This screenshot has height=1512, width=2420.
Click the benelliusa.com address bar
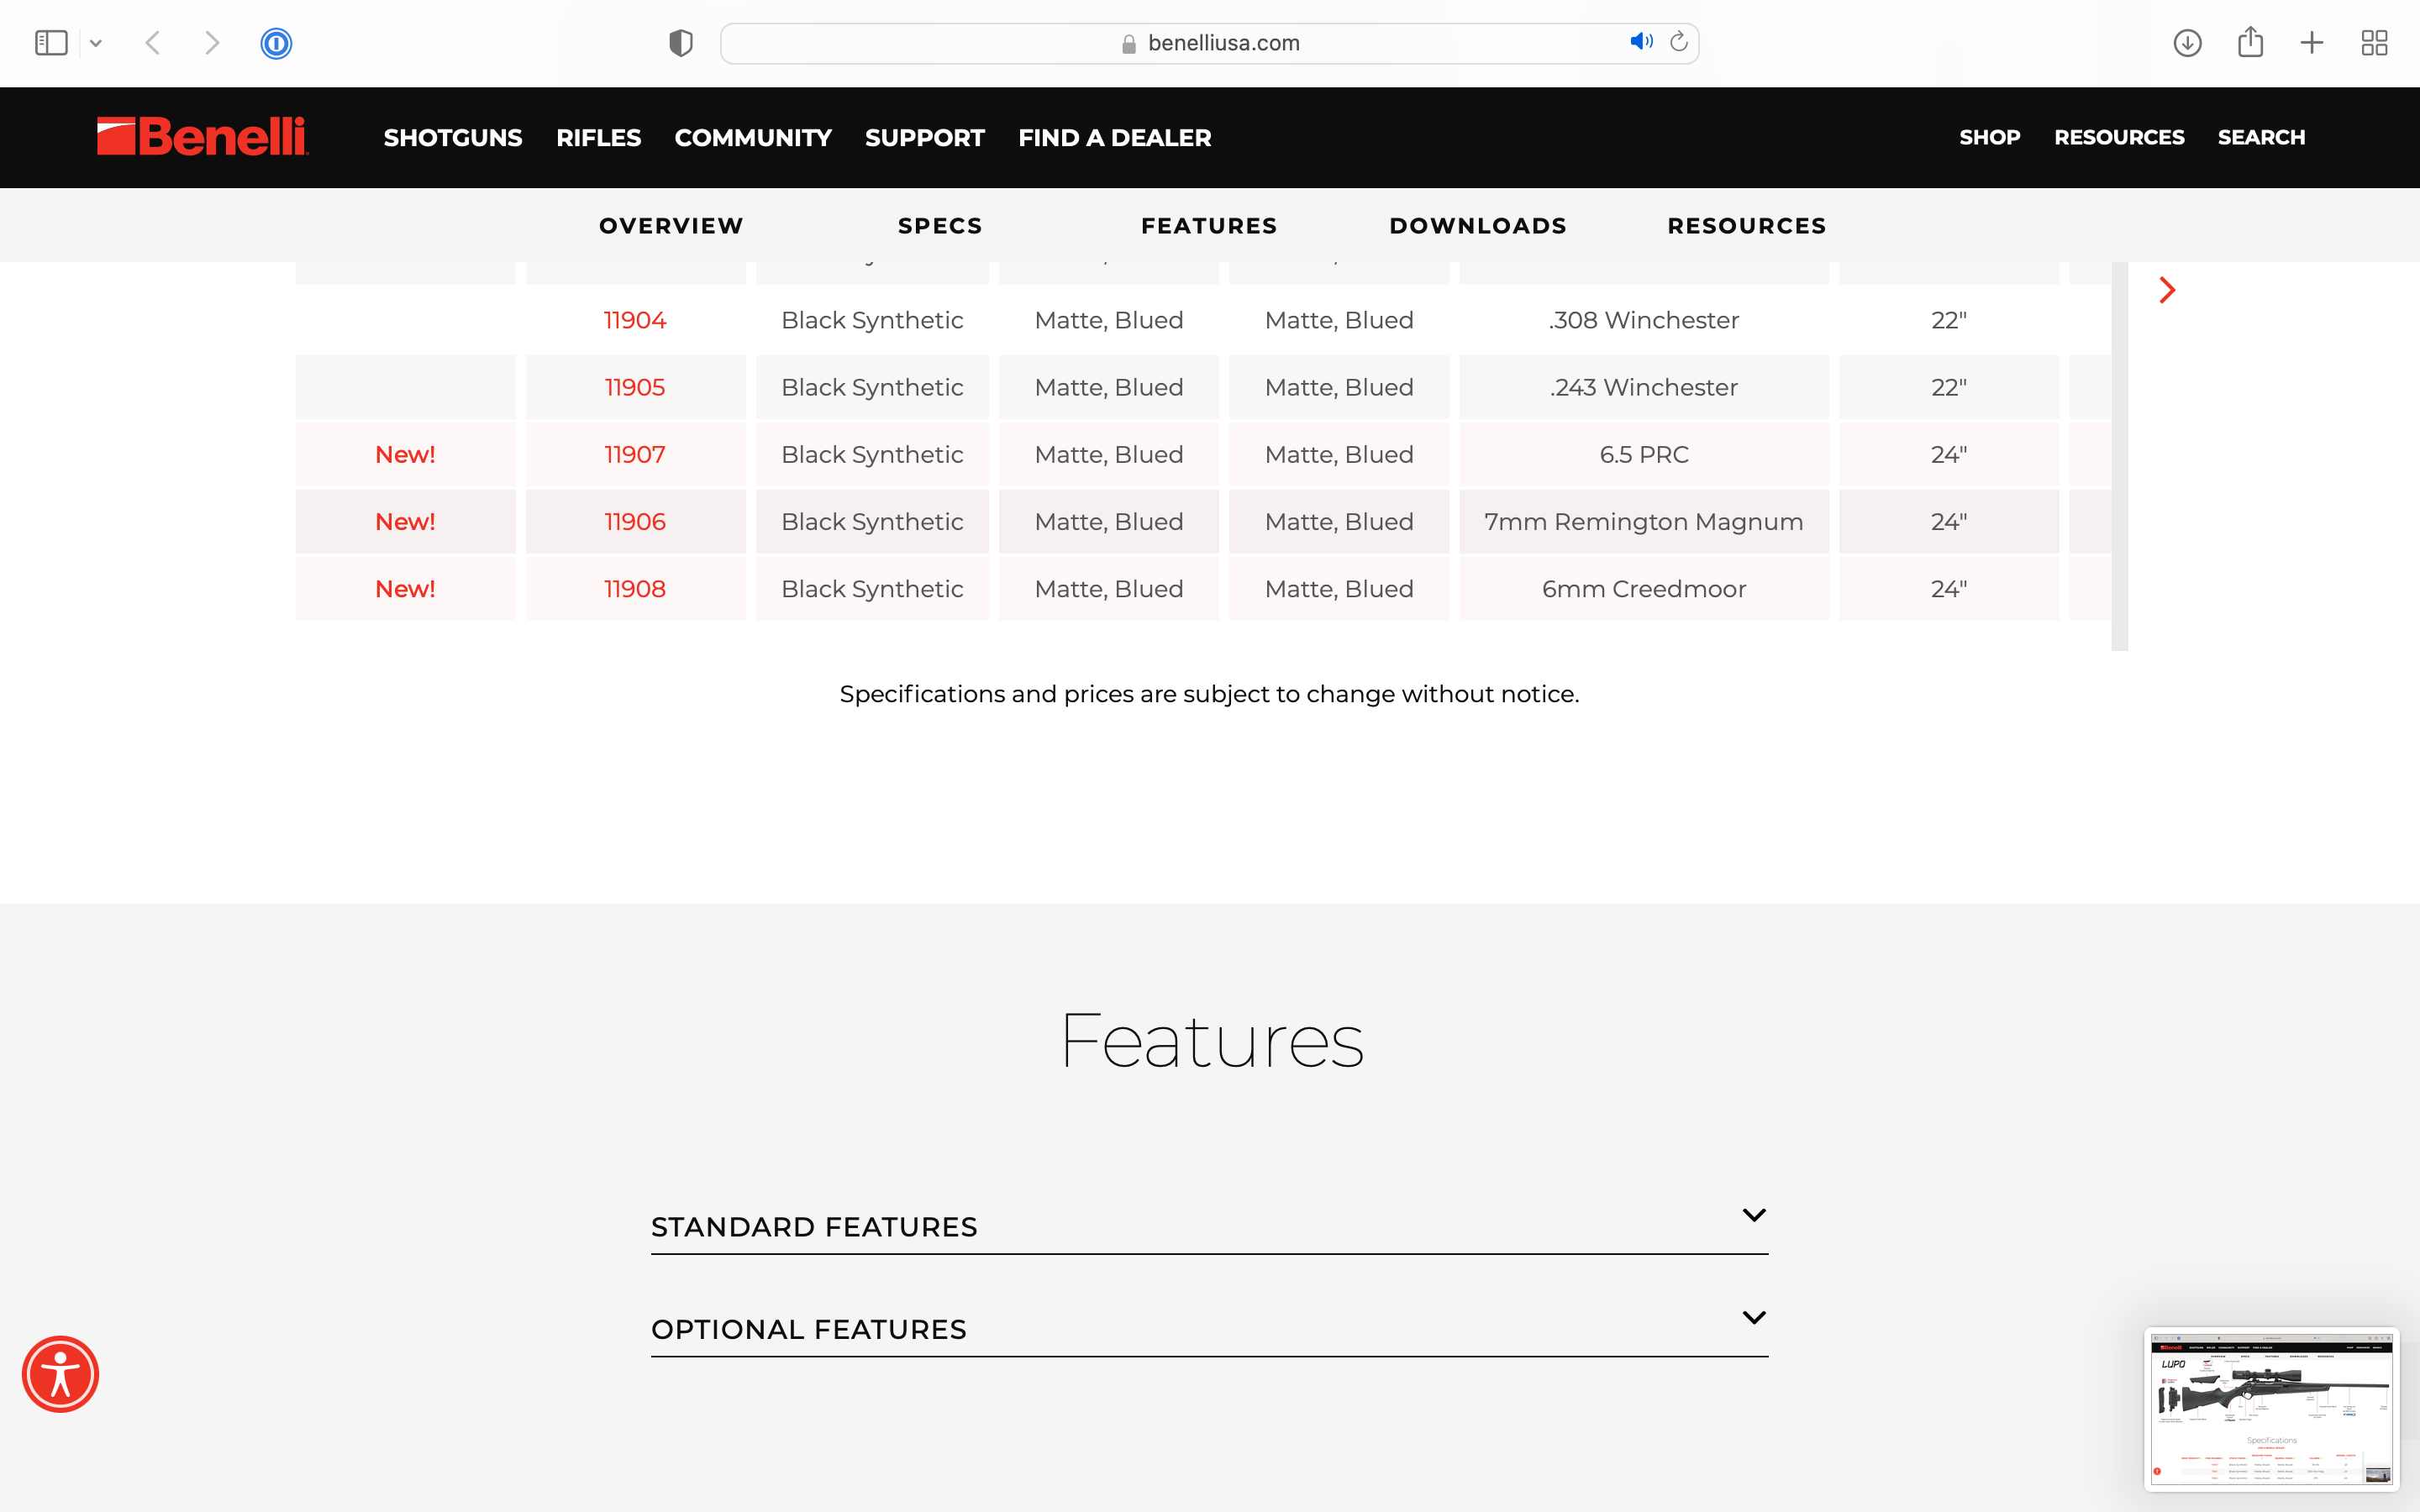pos(1210,43)
